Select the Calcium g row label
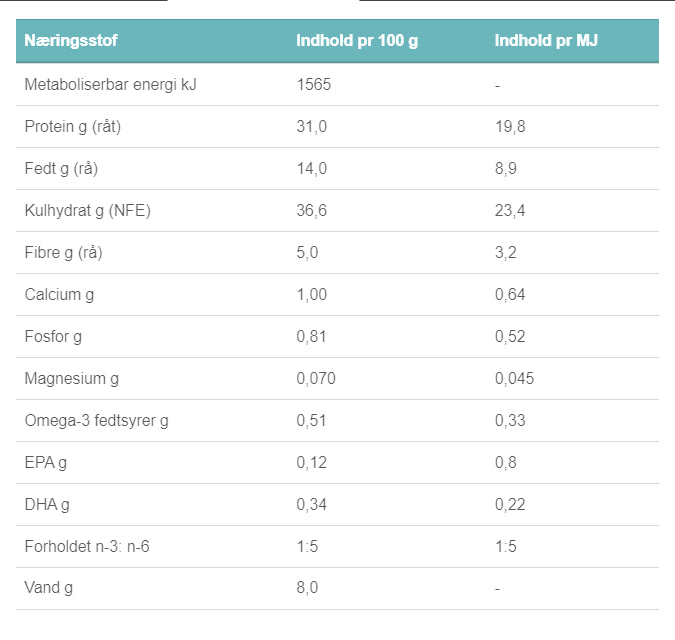Image resolution: width=675 pixels, height=640 pixels. pyautogui.click(x=60, y=294)
